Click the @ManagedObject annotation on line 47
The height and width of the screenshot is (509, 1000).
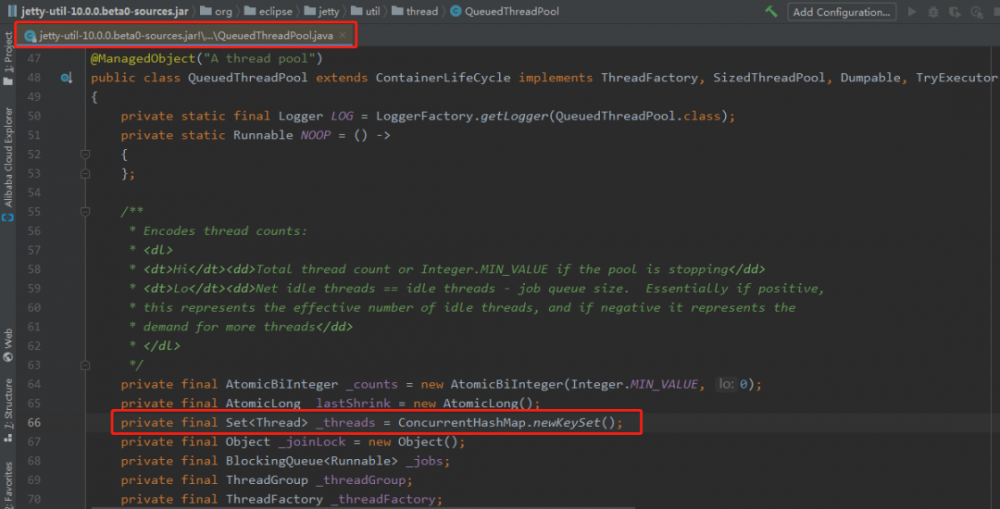coord(143,59)
